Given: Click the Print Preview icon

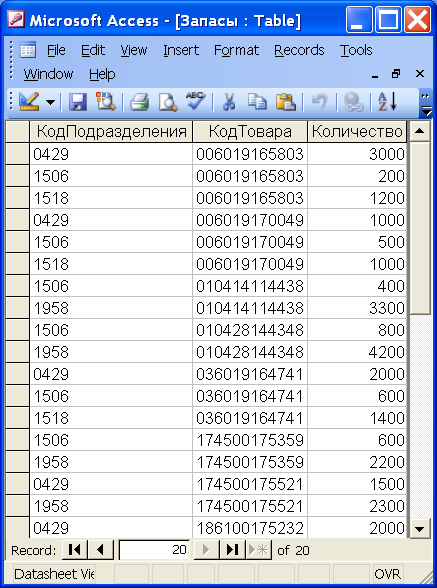Looking at the screenshot, I should click(168, 102).
